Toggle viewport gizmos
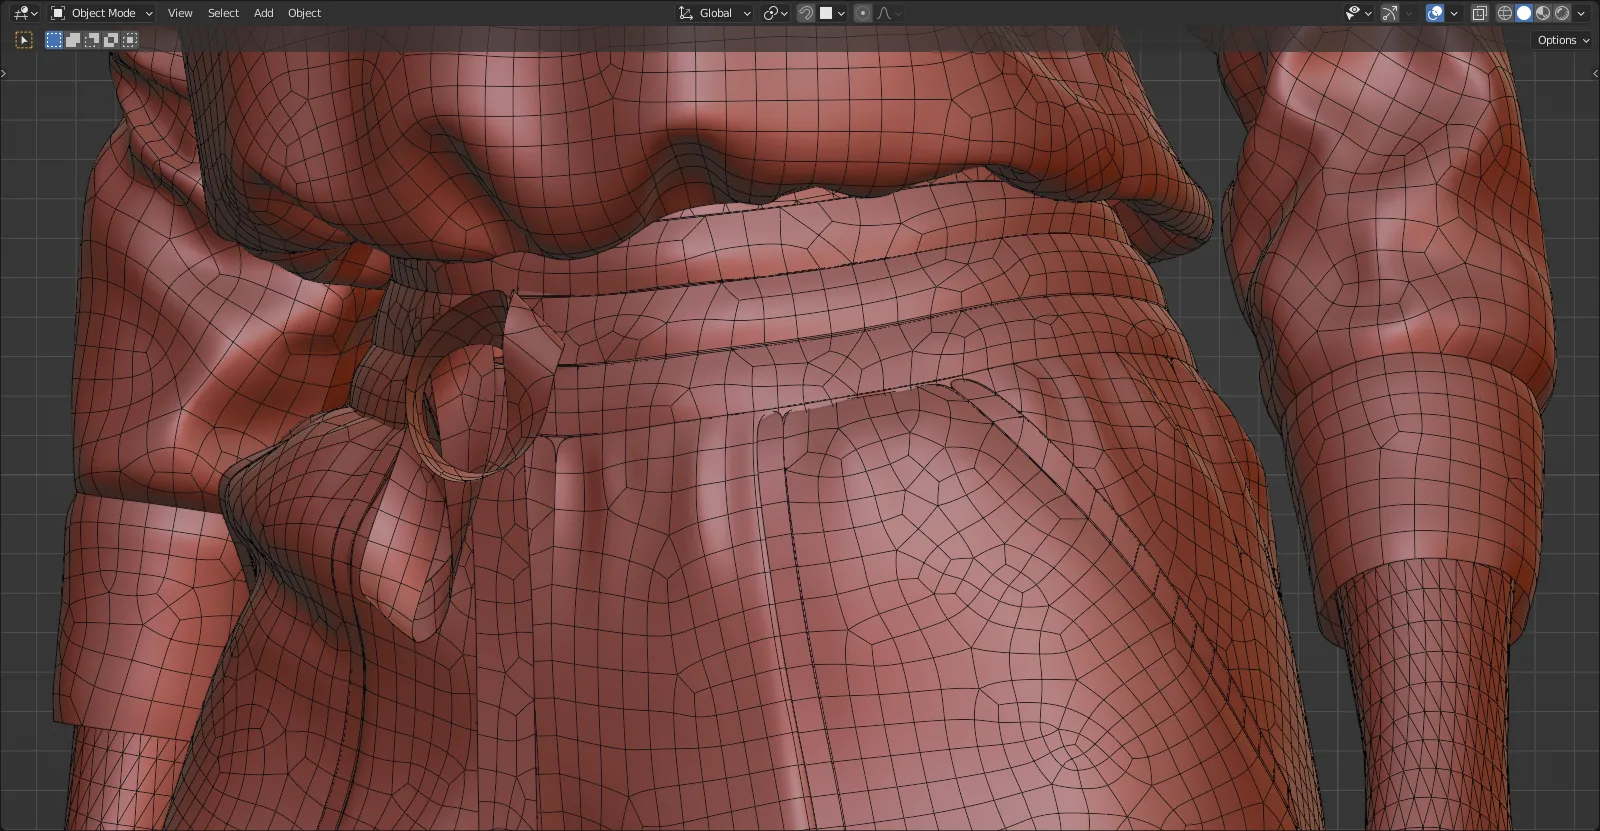1600x831 pixels. (x=1390, y=13)
